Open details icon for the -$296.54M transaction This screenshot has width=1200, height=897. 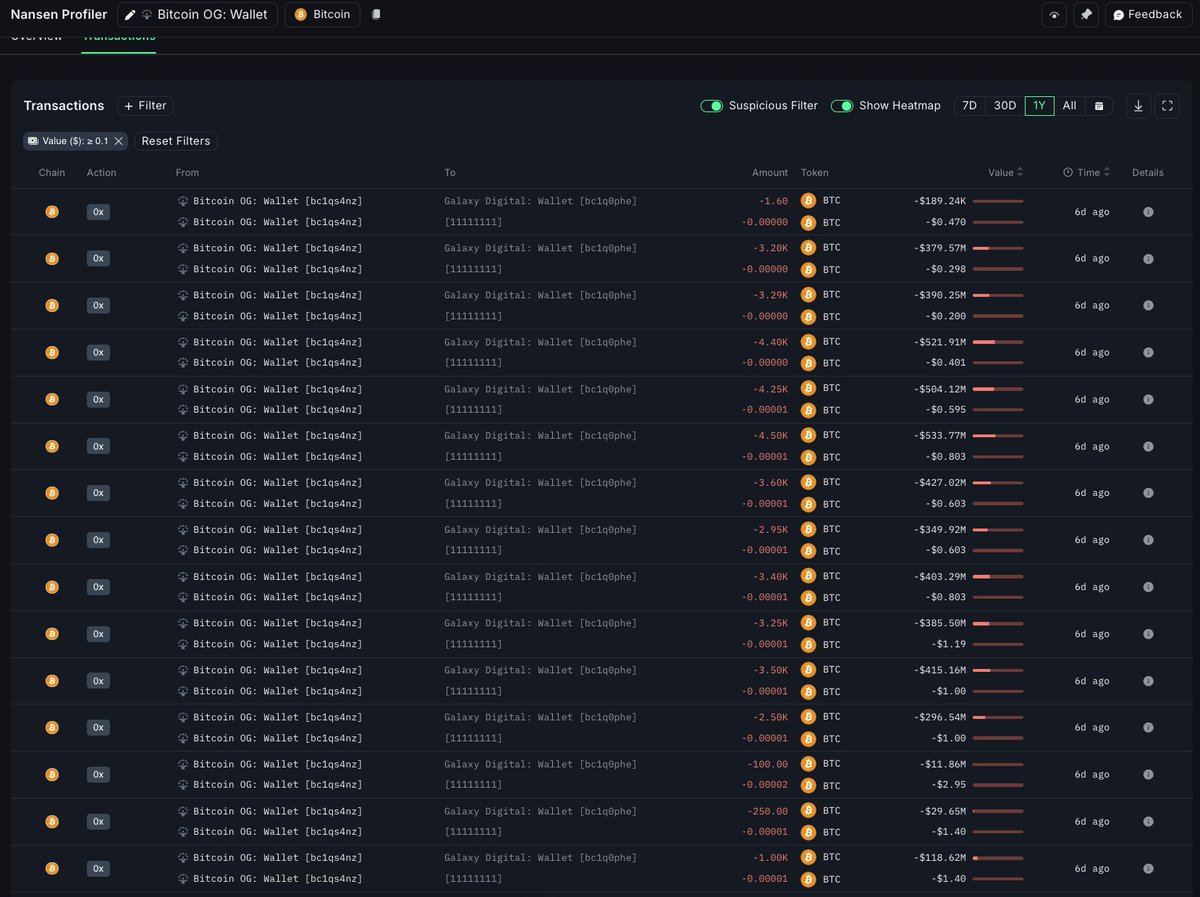click(1148, 728)
